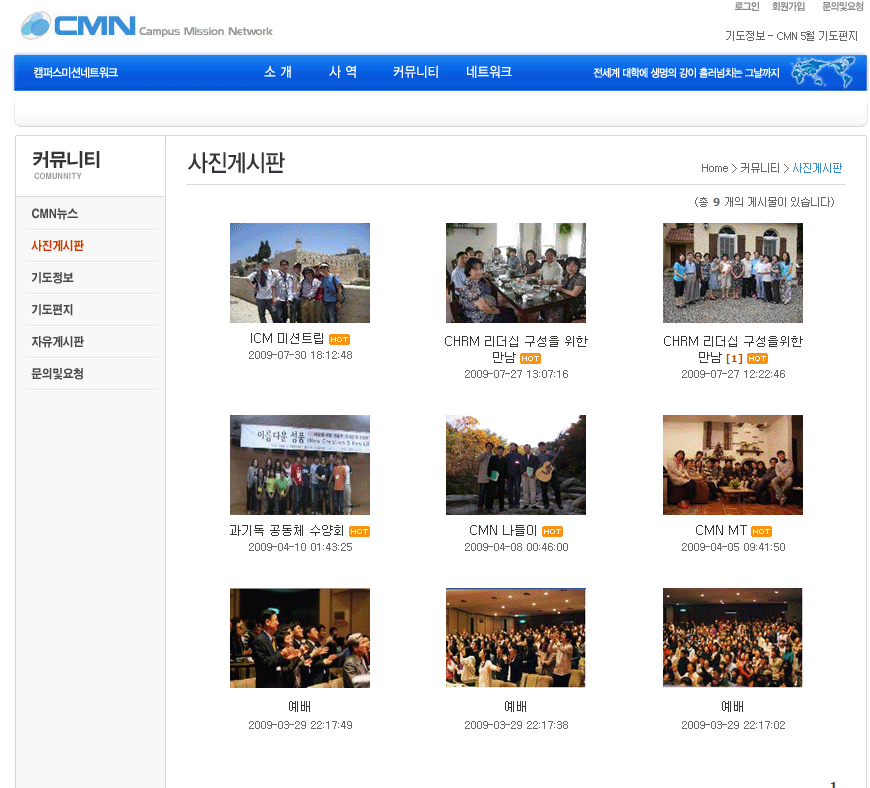870x788 pixels.
Task: Go to 자유게시판 in sidebar
Action: tap(57, 342)
